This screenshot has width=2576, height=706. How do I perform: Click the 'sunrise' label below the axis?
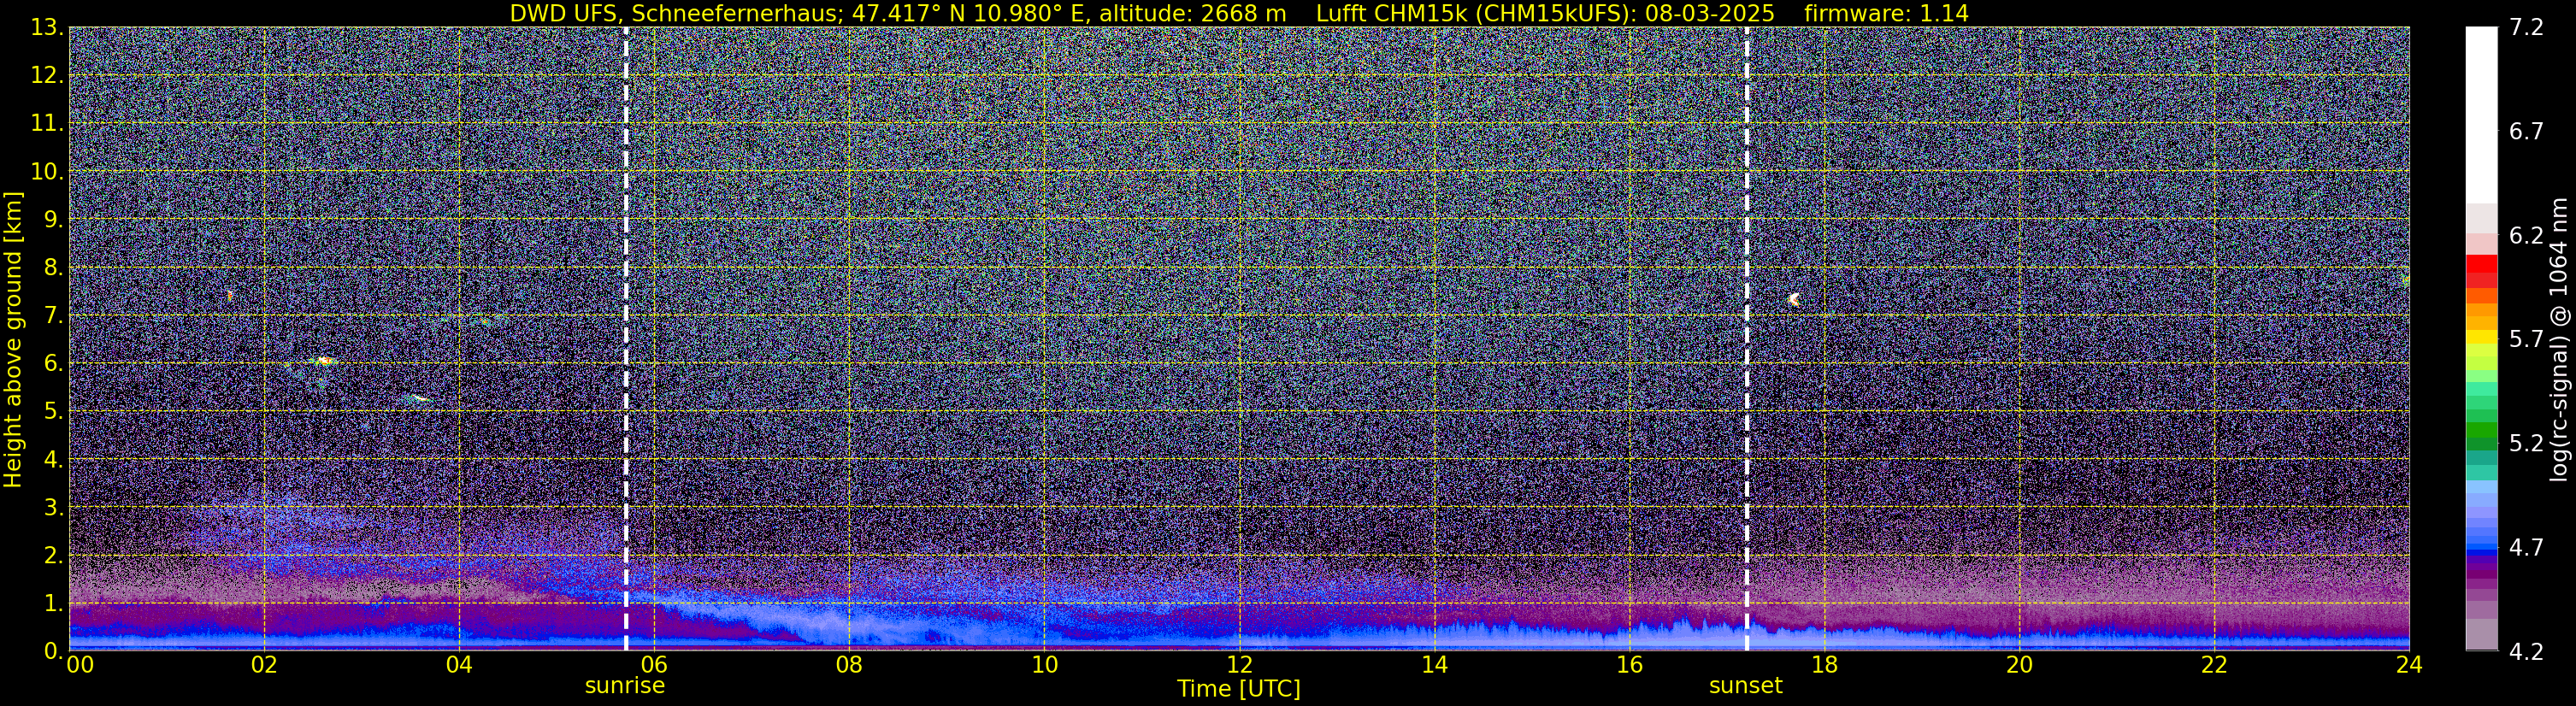click(x=625, y=686)
